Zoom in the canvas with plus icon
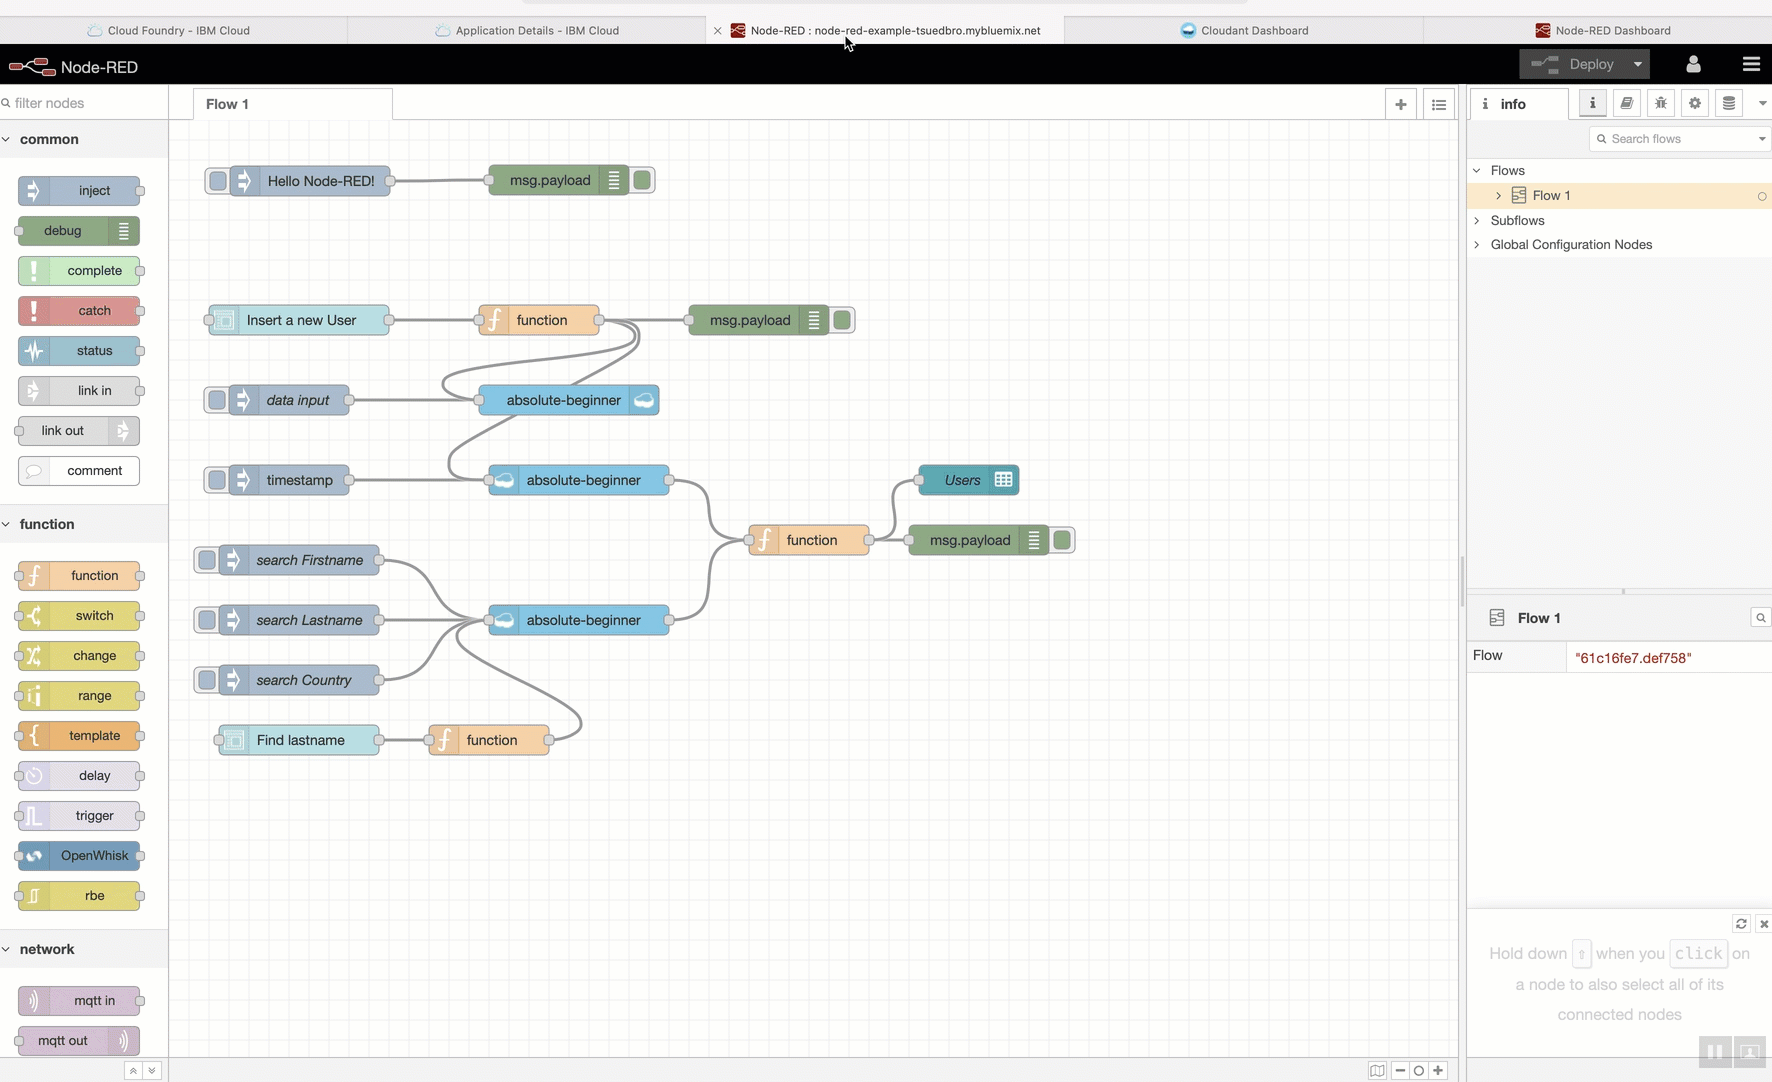Viewport: 1772px width, 1082px height. [1438, 1070]
